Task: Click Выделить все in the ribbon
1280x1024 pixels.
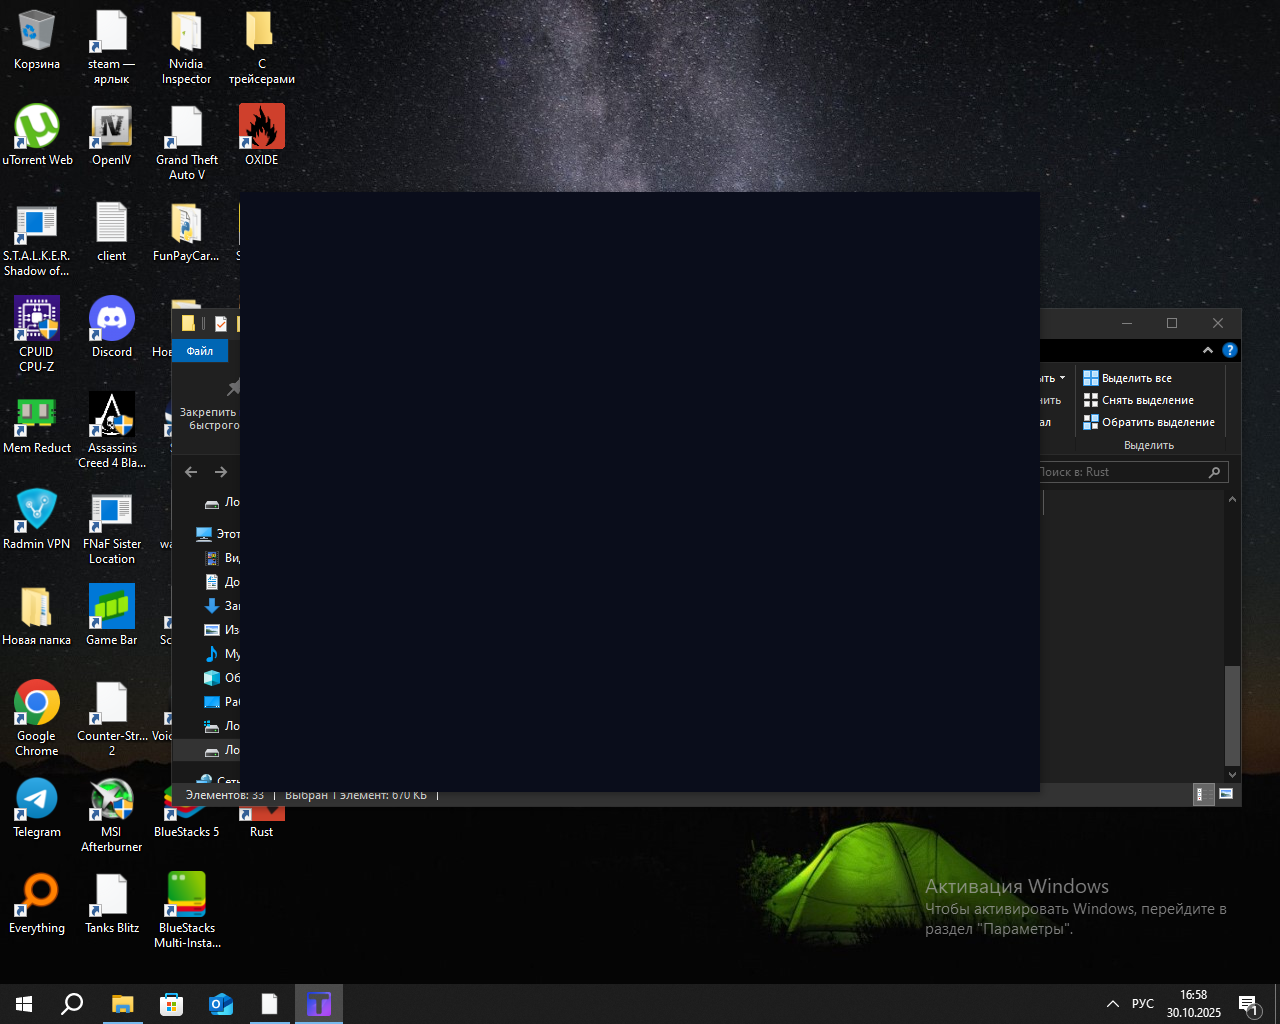Action: click(x=1136, y=378)
